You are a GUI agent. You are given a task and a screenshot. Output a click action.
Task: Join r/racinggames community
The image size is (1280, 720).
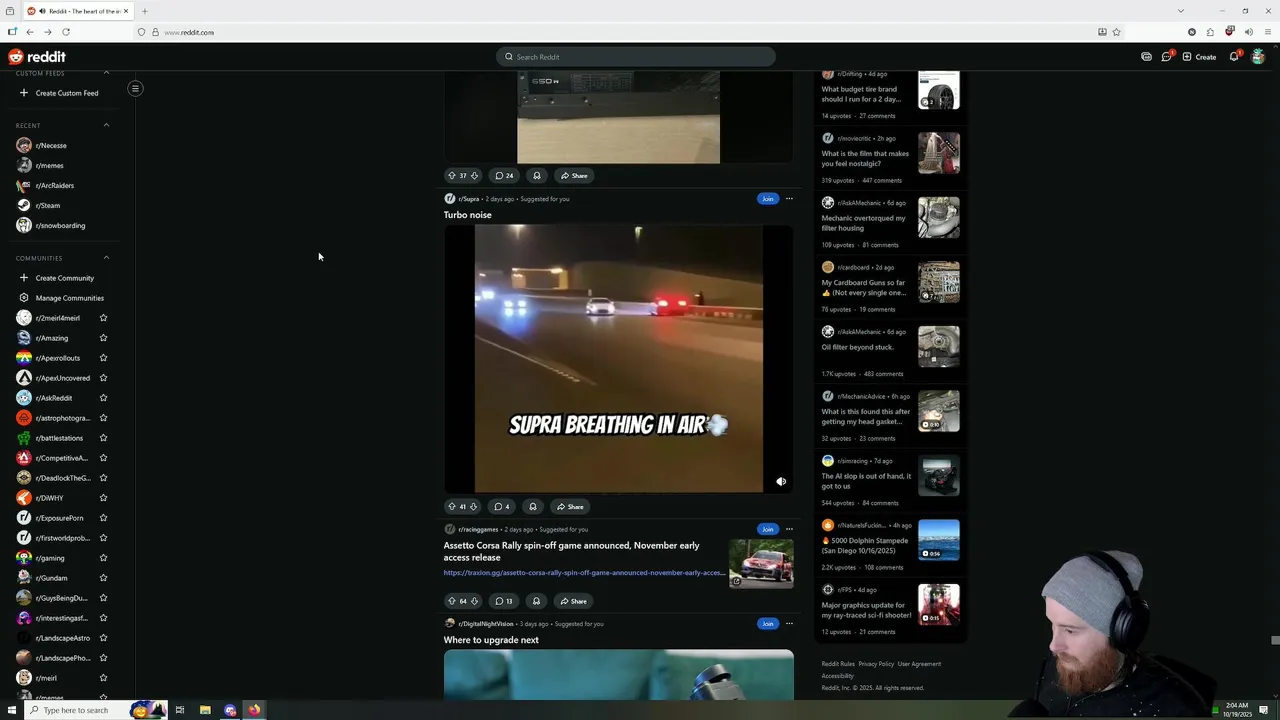click(767, 529)
